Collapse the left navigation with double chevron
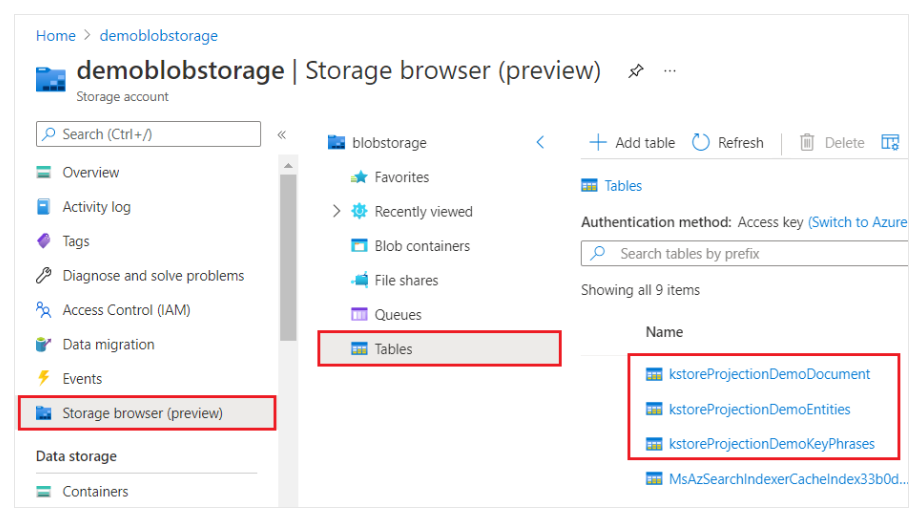919x515 pixels. 282,135
